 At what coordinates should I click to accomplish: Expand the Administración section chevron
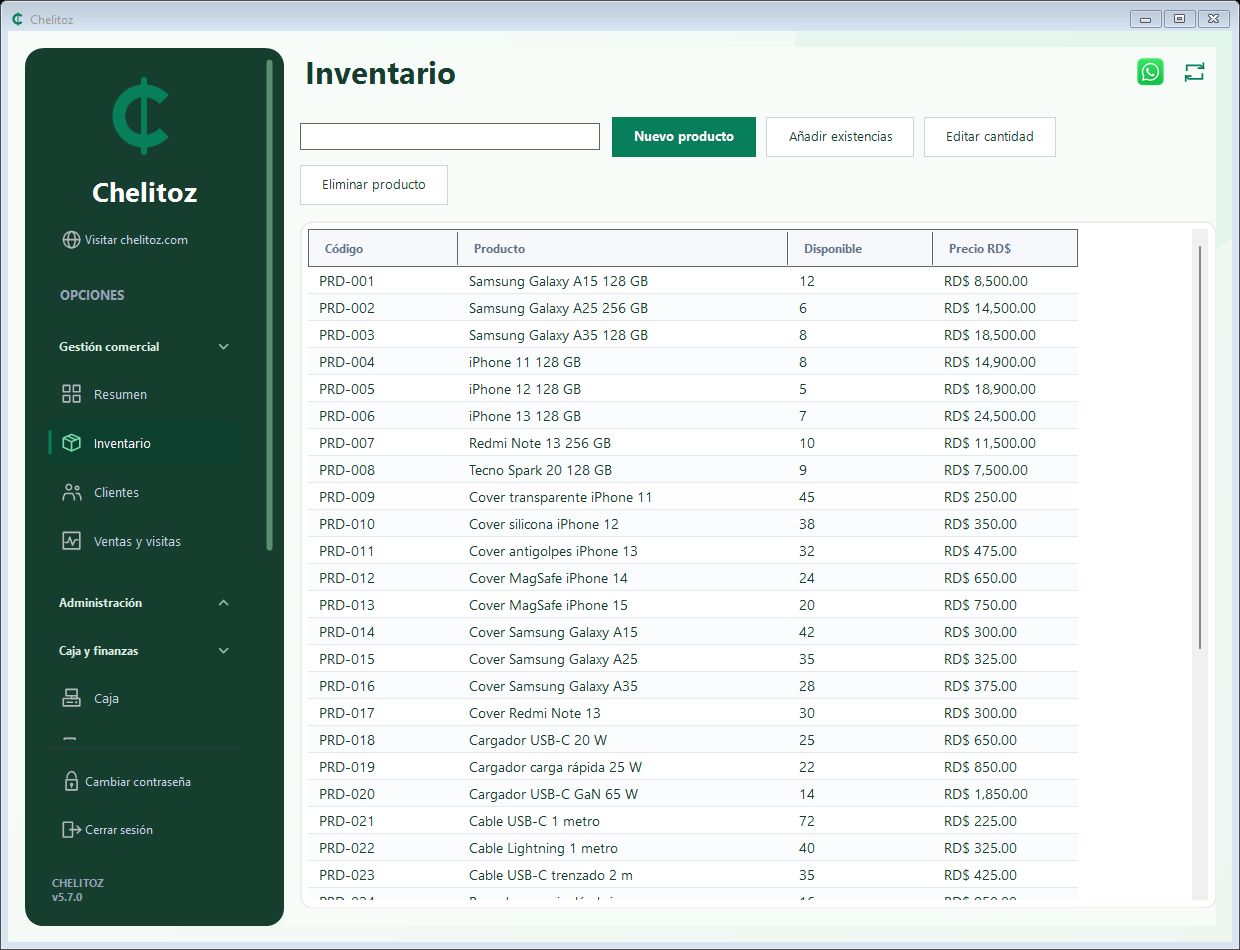(x=223, y=603)
